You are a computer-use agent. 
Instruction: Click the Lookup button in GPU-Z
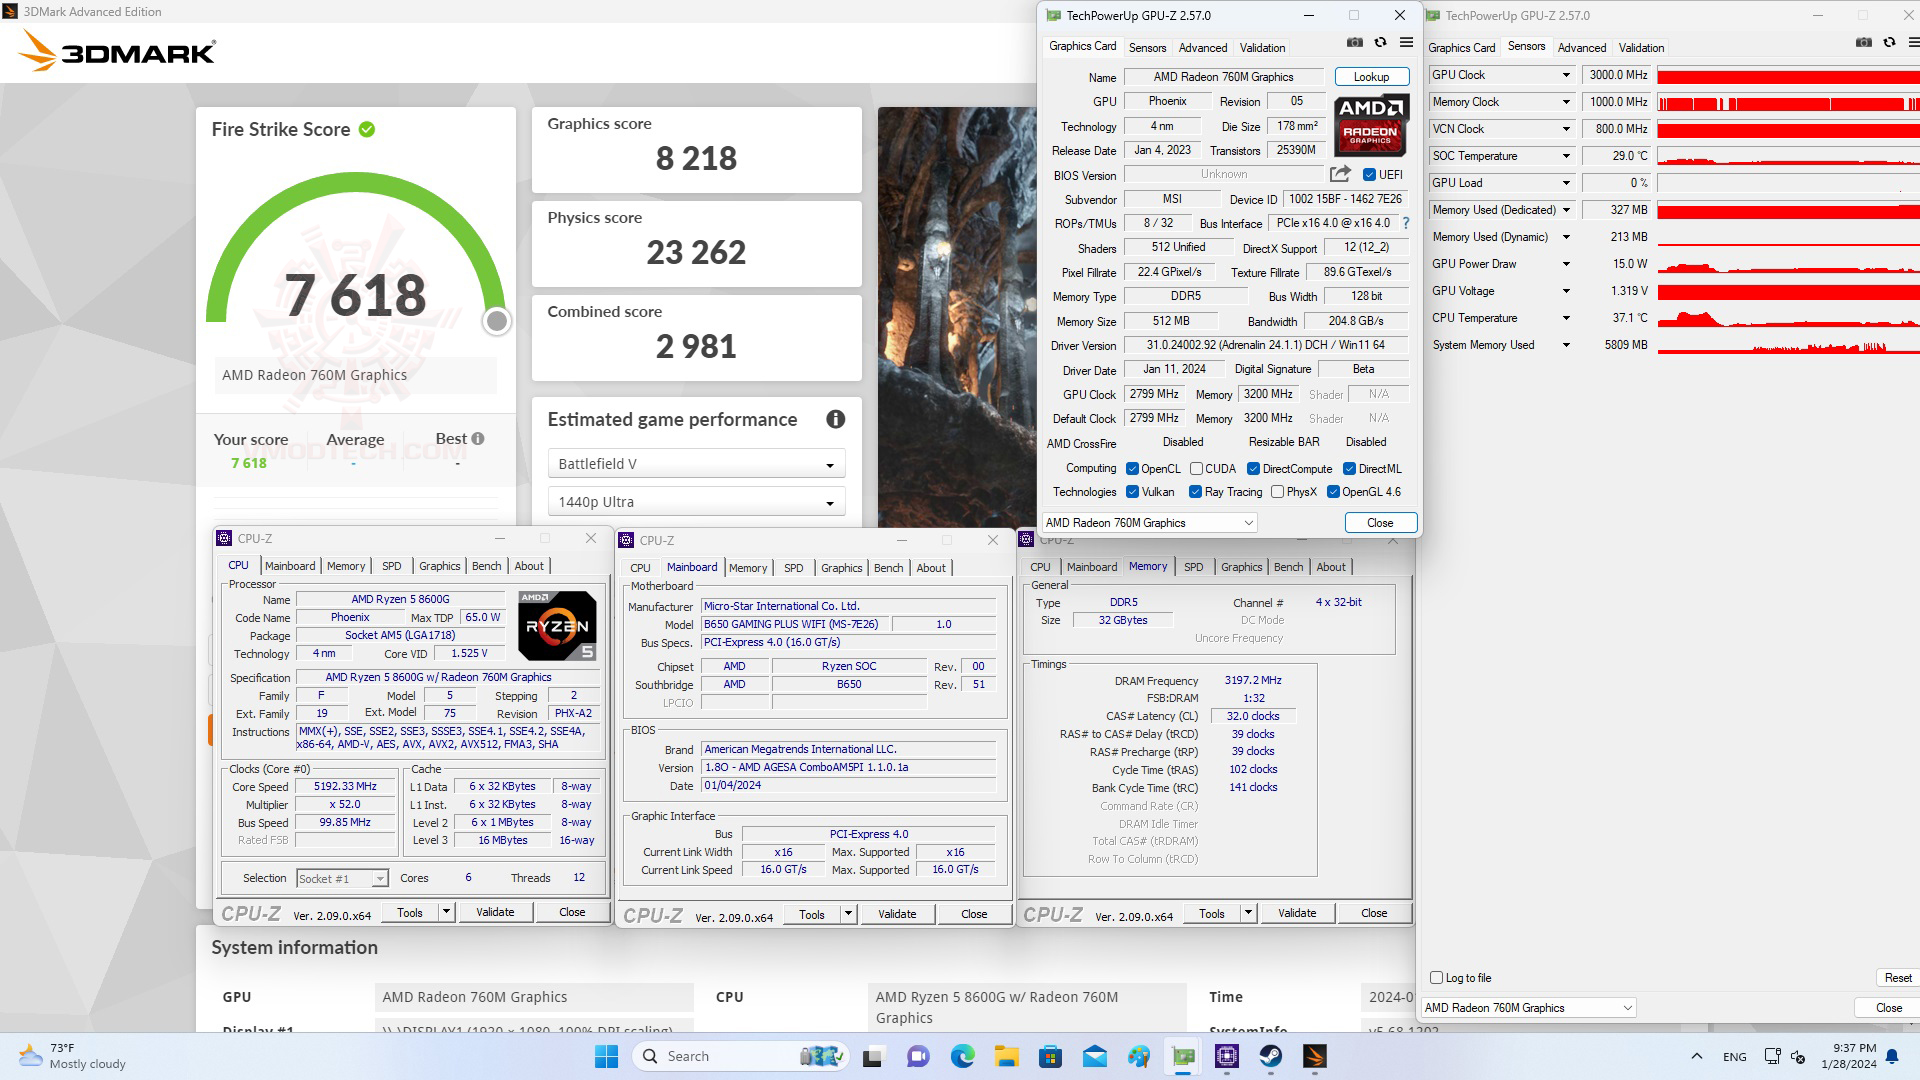pyautogui.click(x=1371, y=77)
